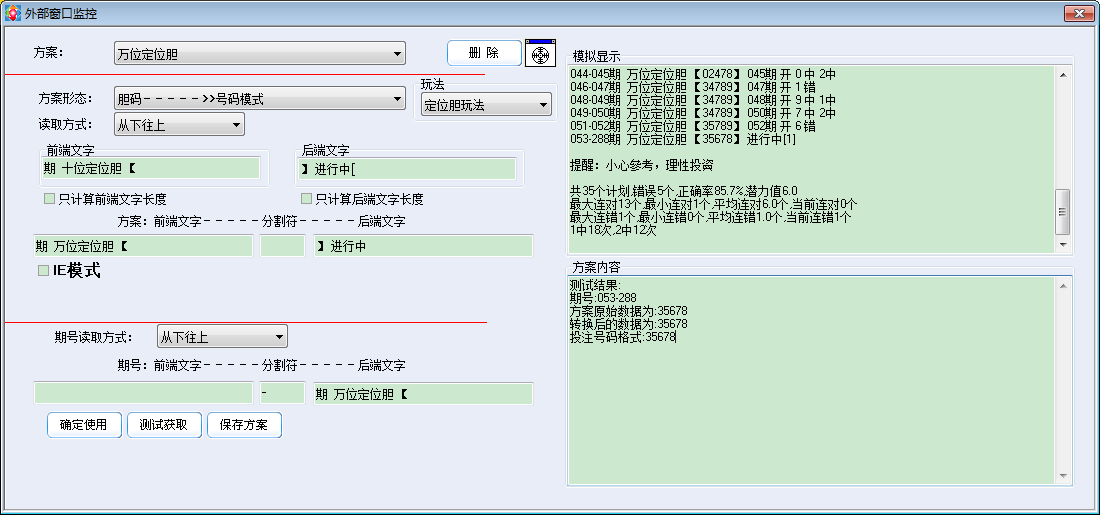Toggle the IE模式 checkbox
The height and width of the screenshot is (515, 1100).
(x=43, y=271)
